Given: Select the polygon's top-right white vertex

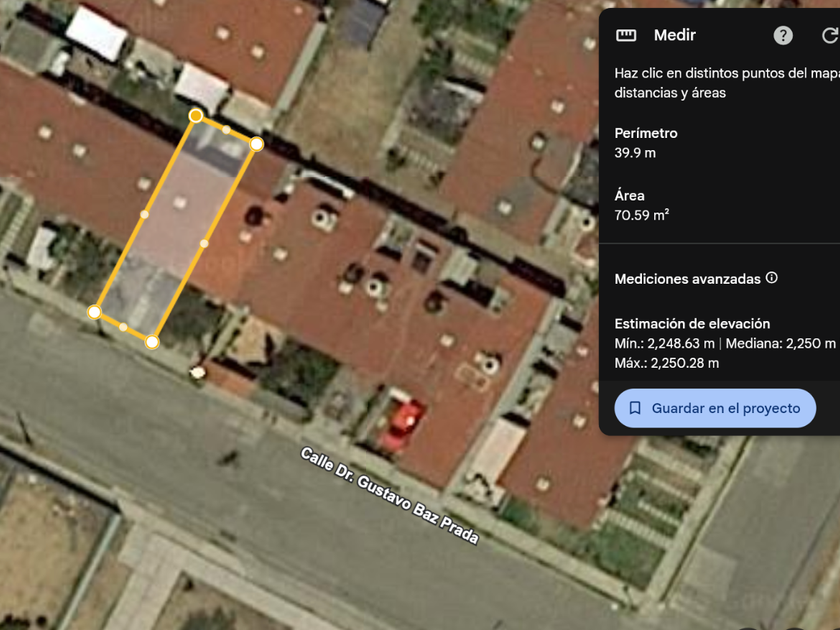Looking at the screenshot, I should 257,144.
